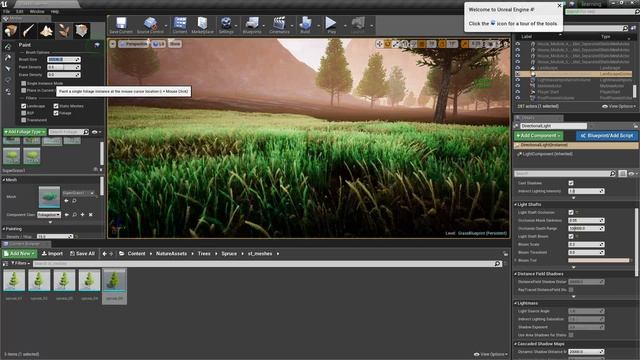Enable the BSP filter checkbox
This screenshot has height=360, width=640.
(x=24, y=113)
